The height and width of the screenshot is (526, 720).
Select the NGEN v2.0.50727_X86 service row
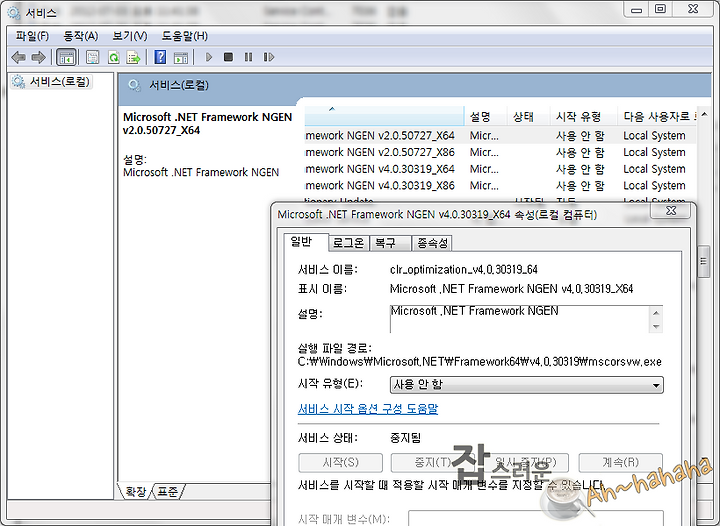[501, 152]
